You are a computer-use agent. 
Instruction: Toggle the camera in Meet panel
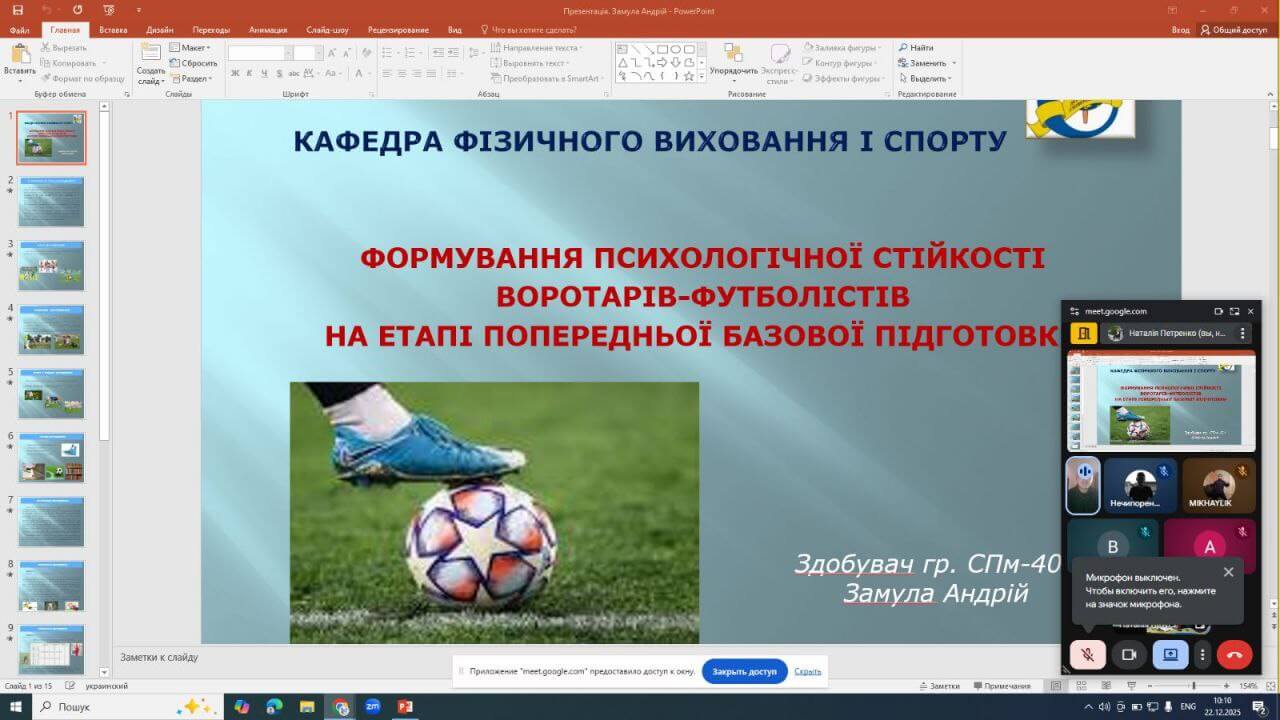(1129, 654)
